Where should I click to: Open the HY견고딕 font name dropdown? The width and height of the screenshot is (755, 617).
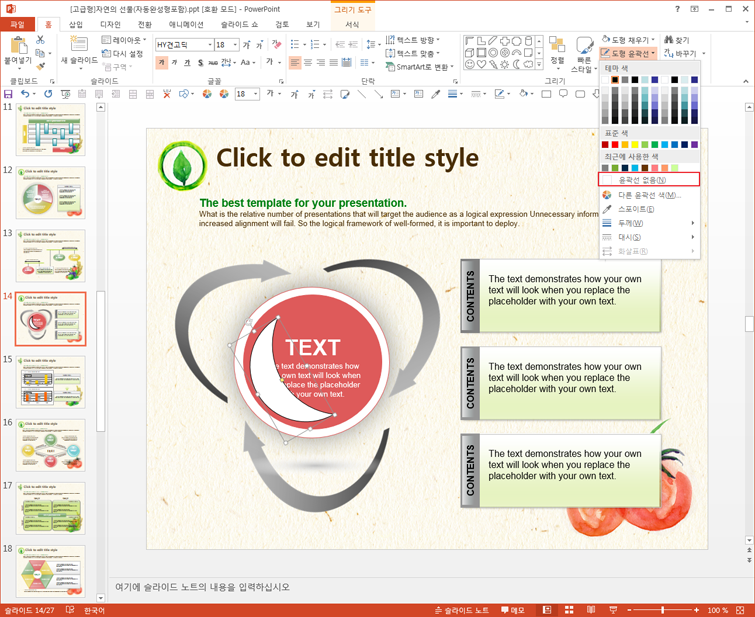coord(210,45)
